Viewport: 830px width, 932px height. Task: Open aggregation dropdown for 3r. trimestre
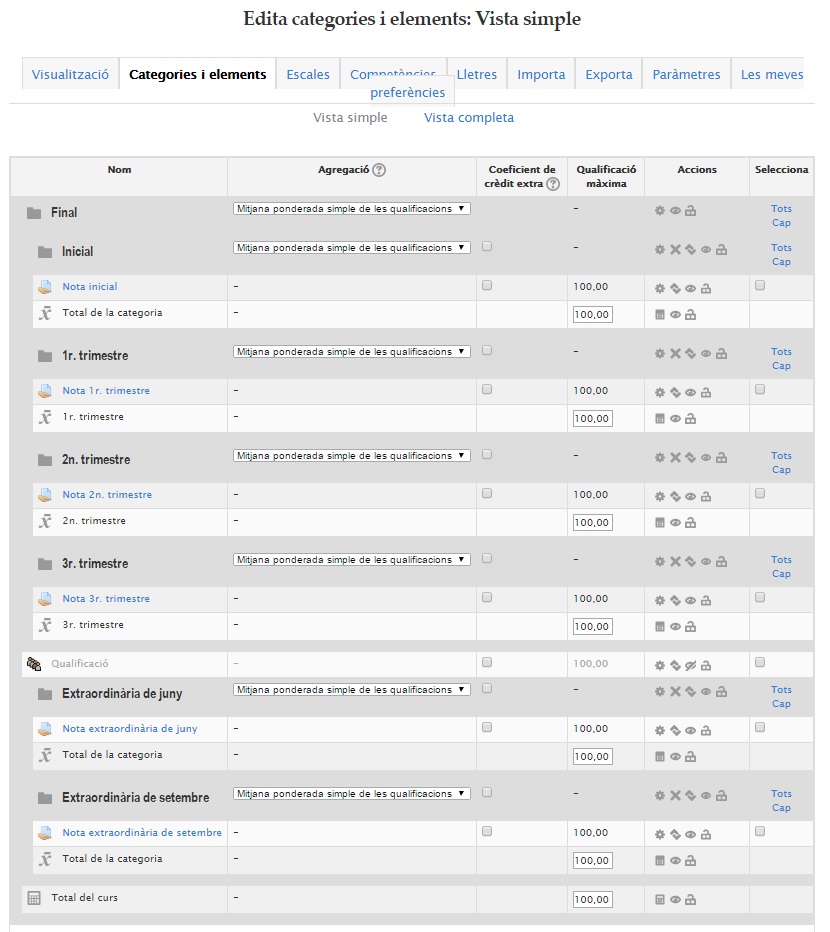click(x=352, y=560)
